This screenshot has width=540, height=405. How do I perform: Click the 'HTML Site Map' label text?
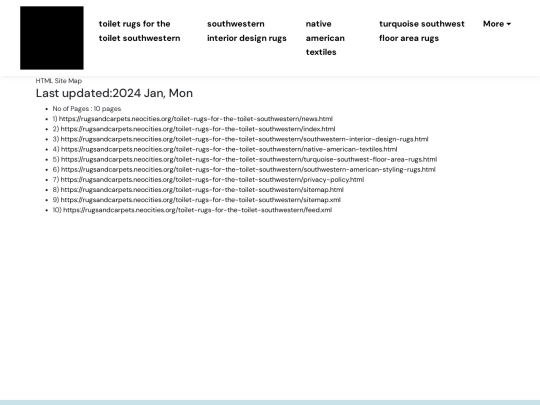point(59,81)
